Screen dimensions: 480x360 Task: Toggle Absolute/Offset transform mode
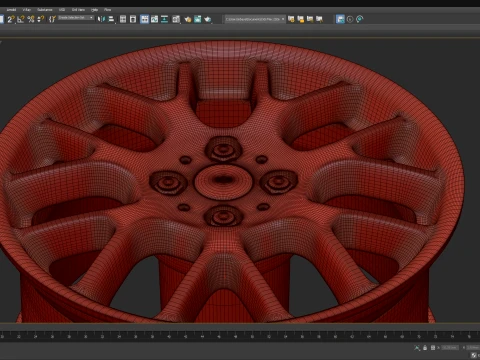click(x=433, y=348)
